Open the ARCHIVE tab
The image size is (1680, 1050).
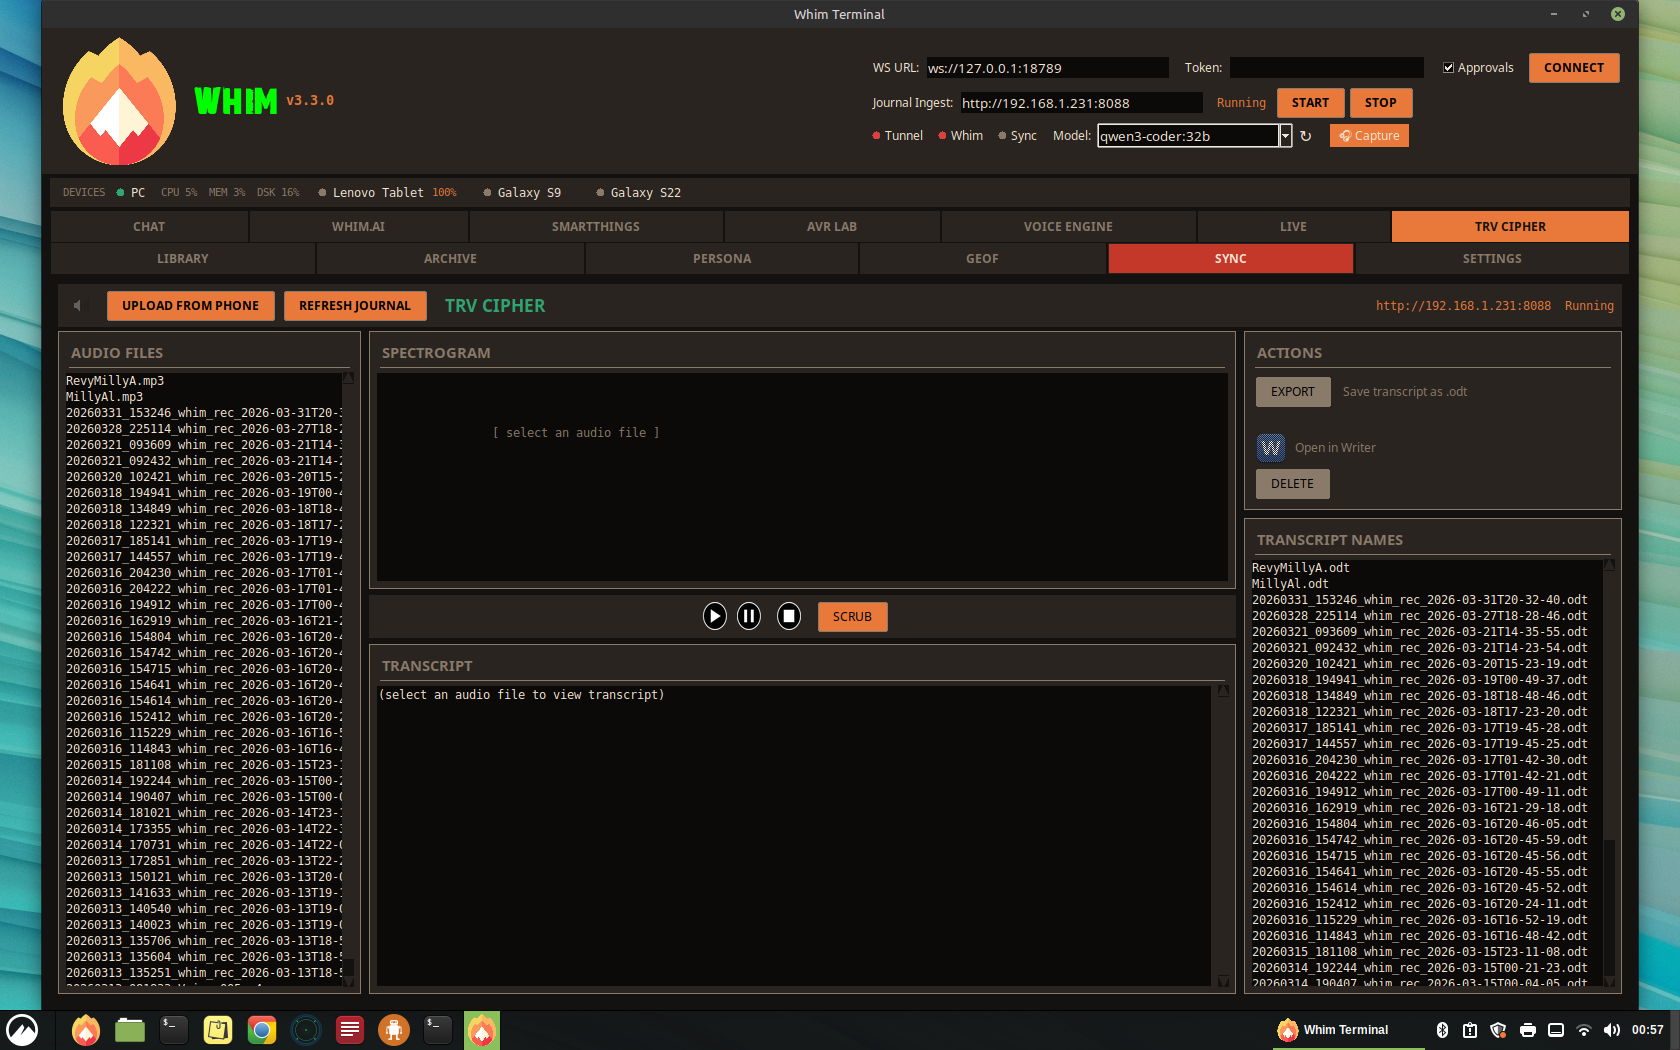tap(449, 258)
